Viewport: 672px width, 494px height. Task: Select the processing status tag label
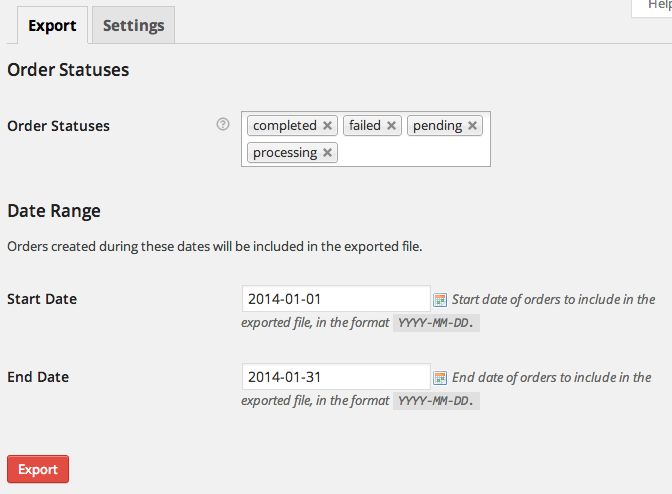point(285,153)
